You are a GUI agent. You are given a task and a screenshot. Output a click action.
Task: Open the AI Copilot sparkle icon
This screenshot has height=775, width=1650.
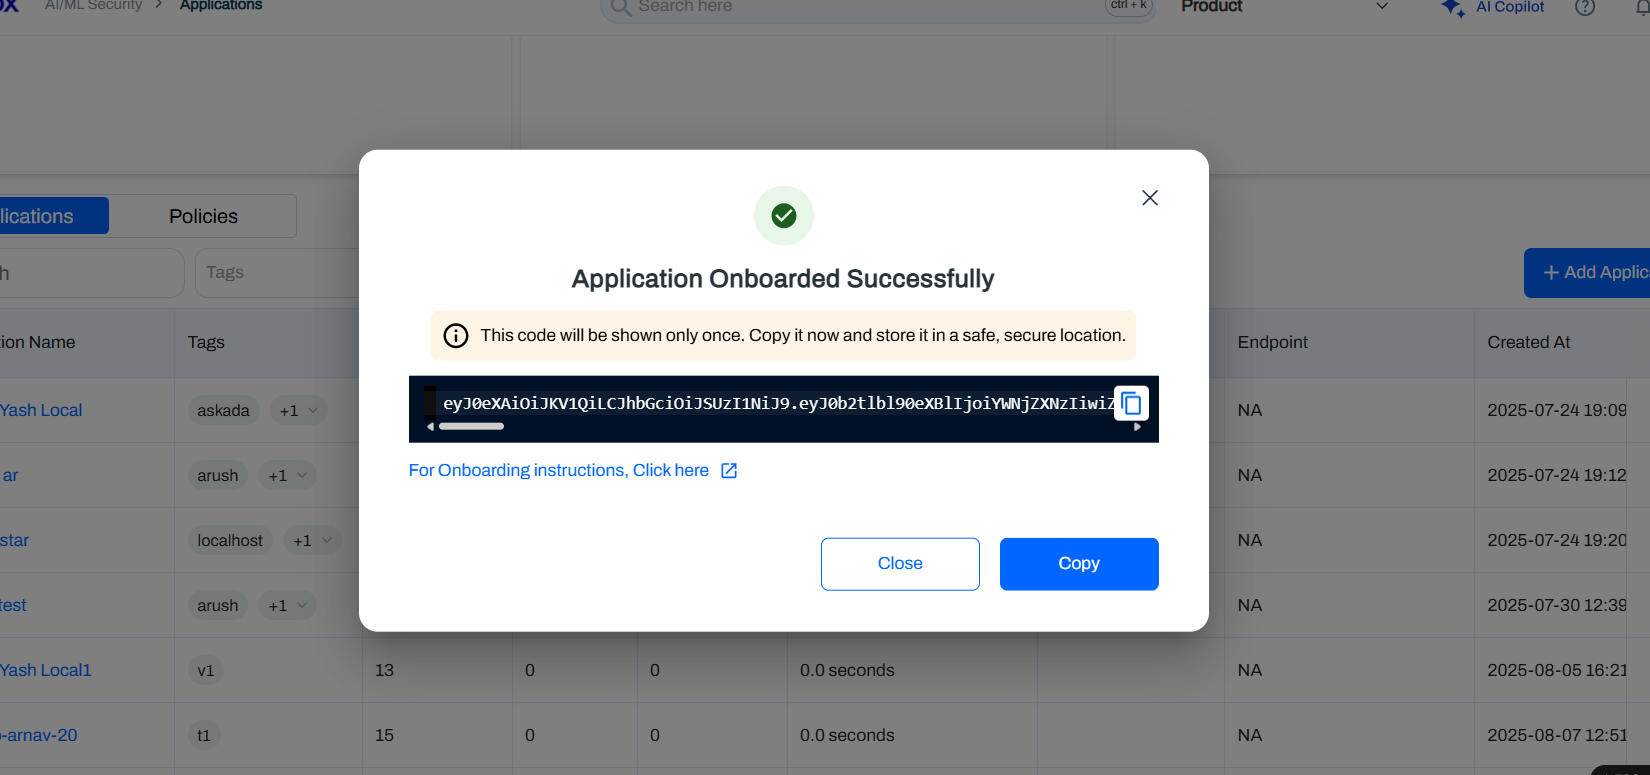tap(1452, 8)
